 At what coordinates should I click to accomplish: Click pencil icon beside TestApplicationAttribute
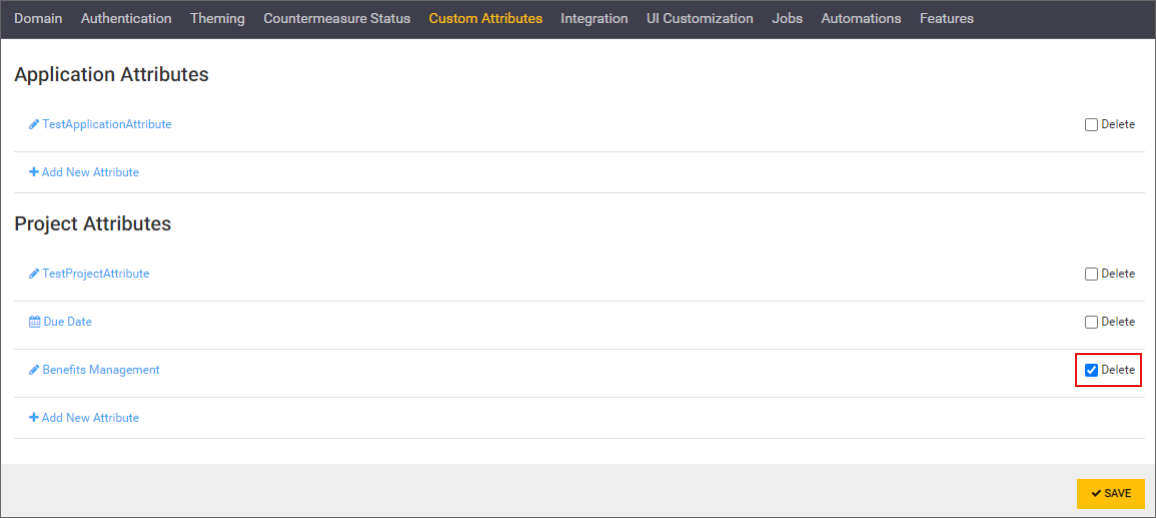pos(34,125)
